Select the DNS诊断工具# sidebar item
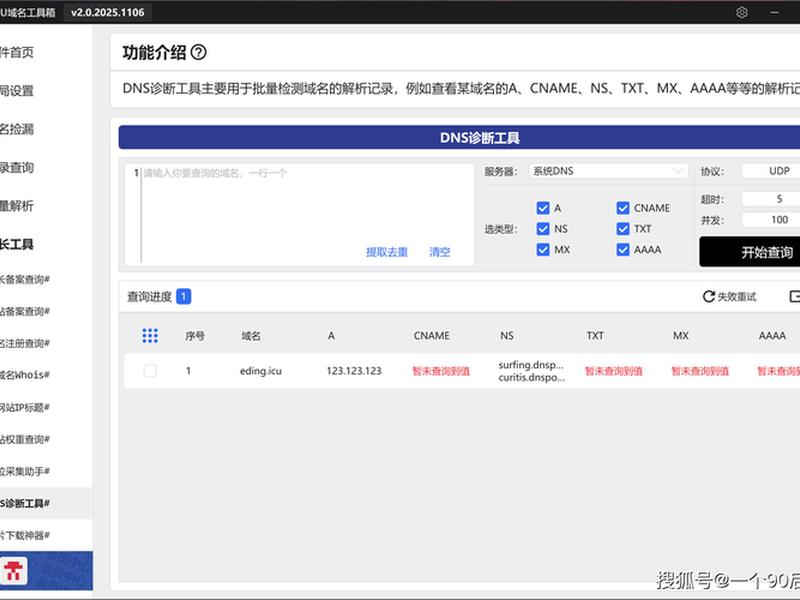The image size is (800, 600). click(x=46, y=504)
